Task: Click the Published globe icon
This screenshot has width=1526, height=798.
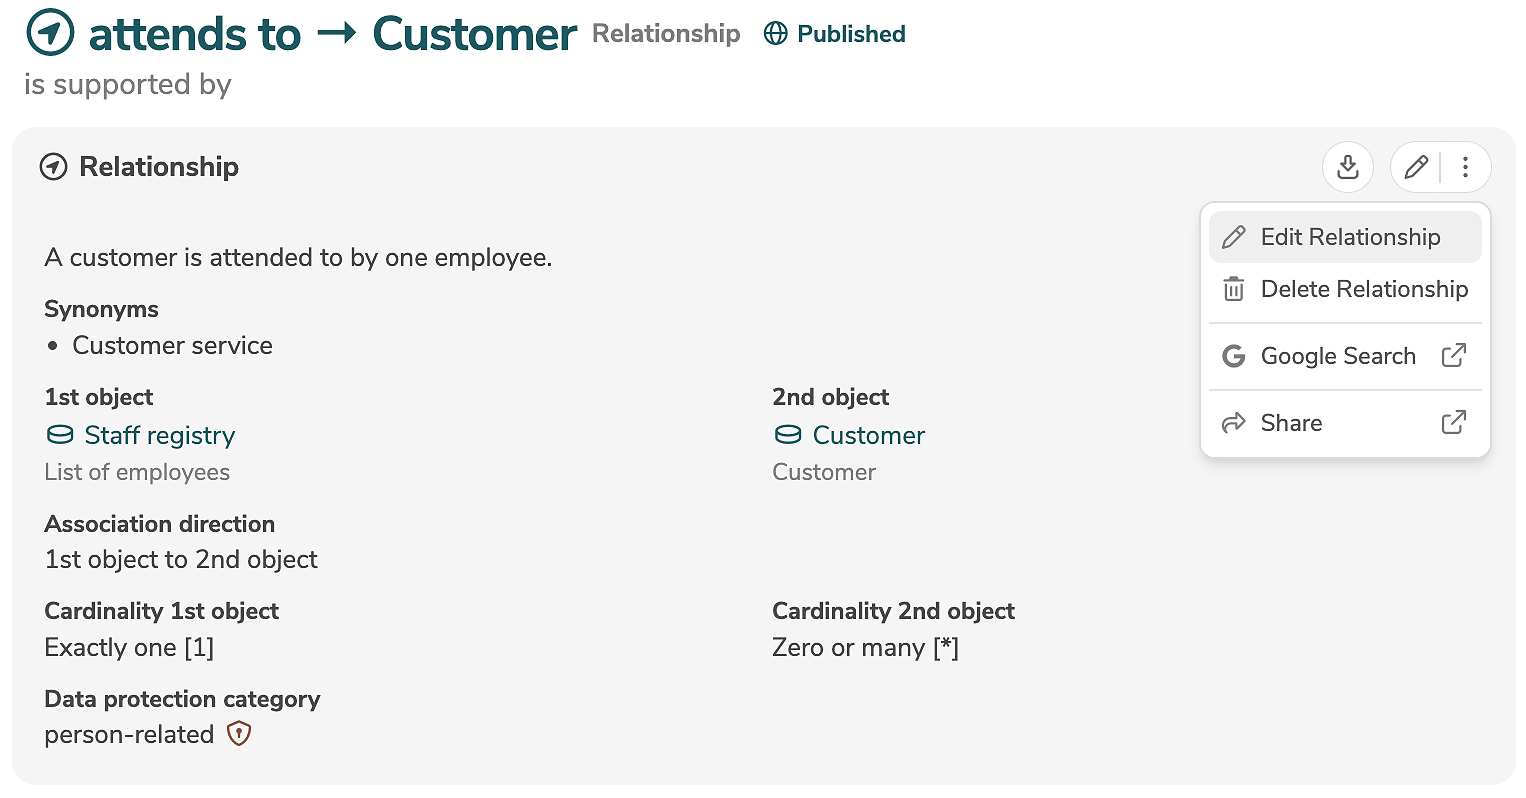Action: pos(775,34)
